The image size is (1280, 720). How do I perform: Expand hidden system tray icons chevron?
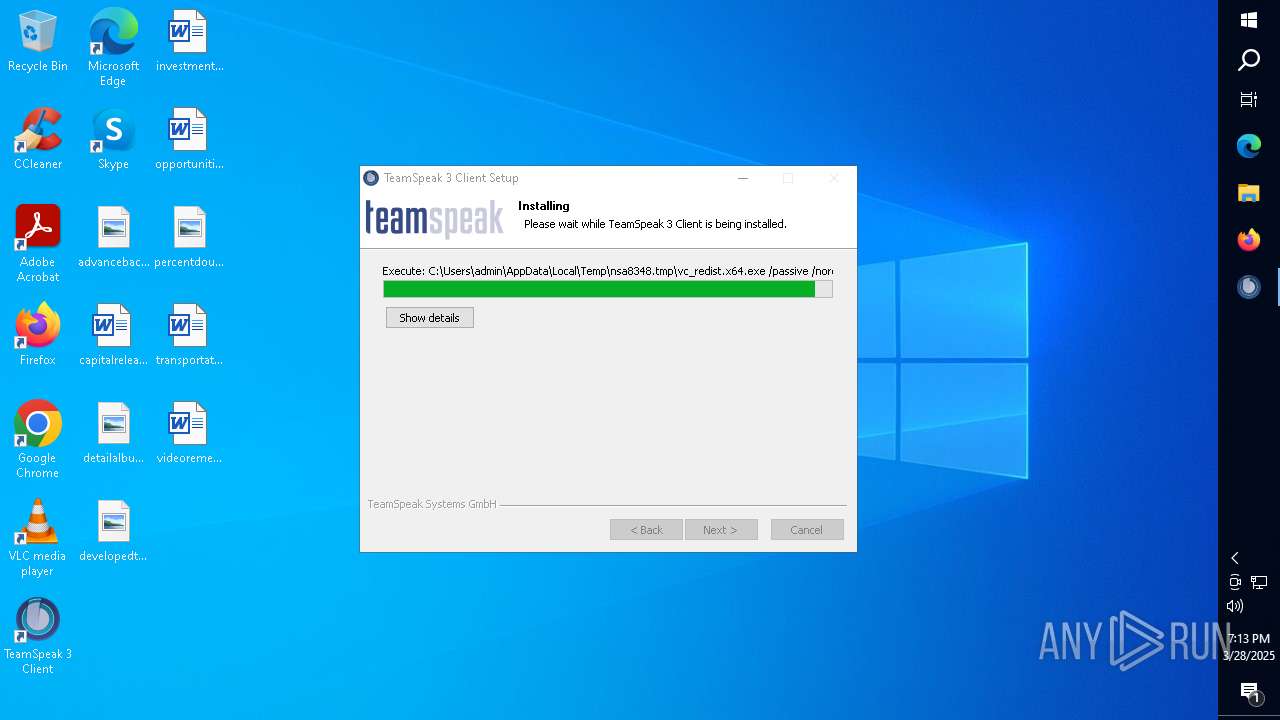(x=1235, y=558)
